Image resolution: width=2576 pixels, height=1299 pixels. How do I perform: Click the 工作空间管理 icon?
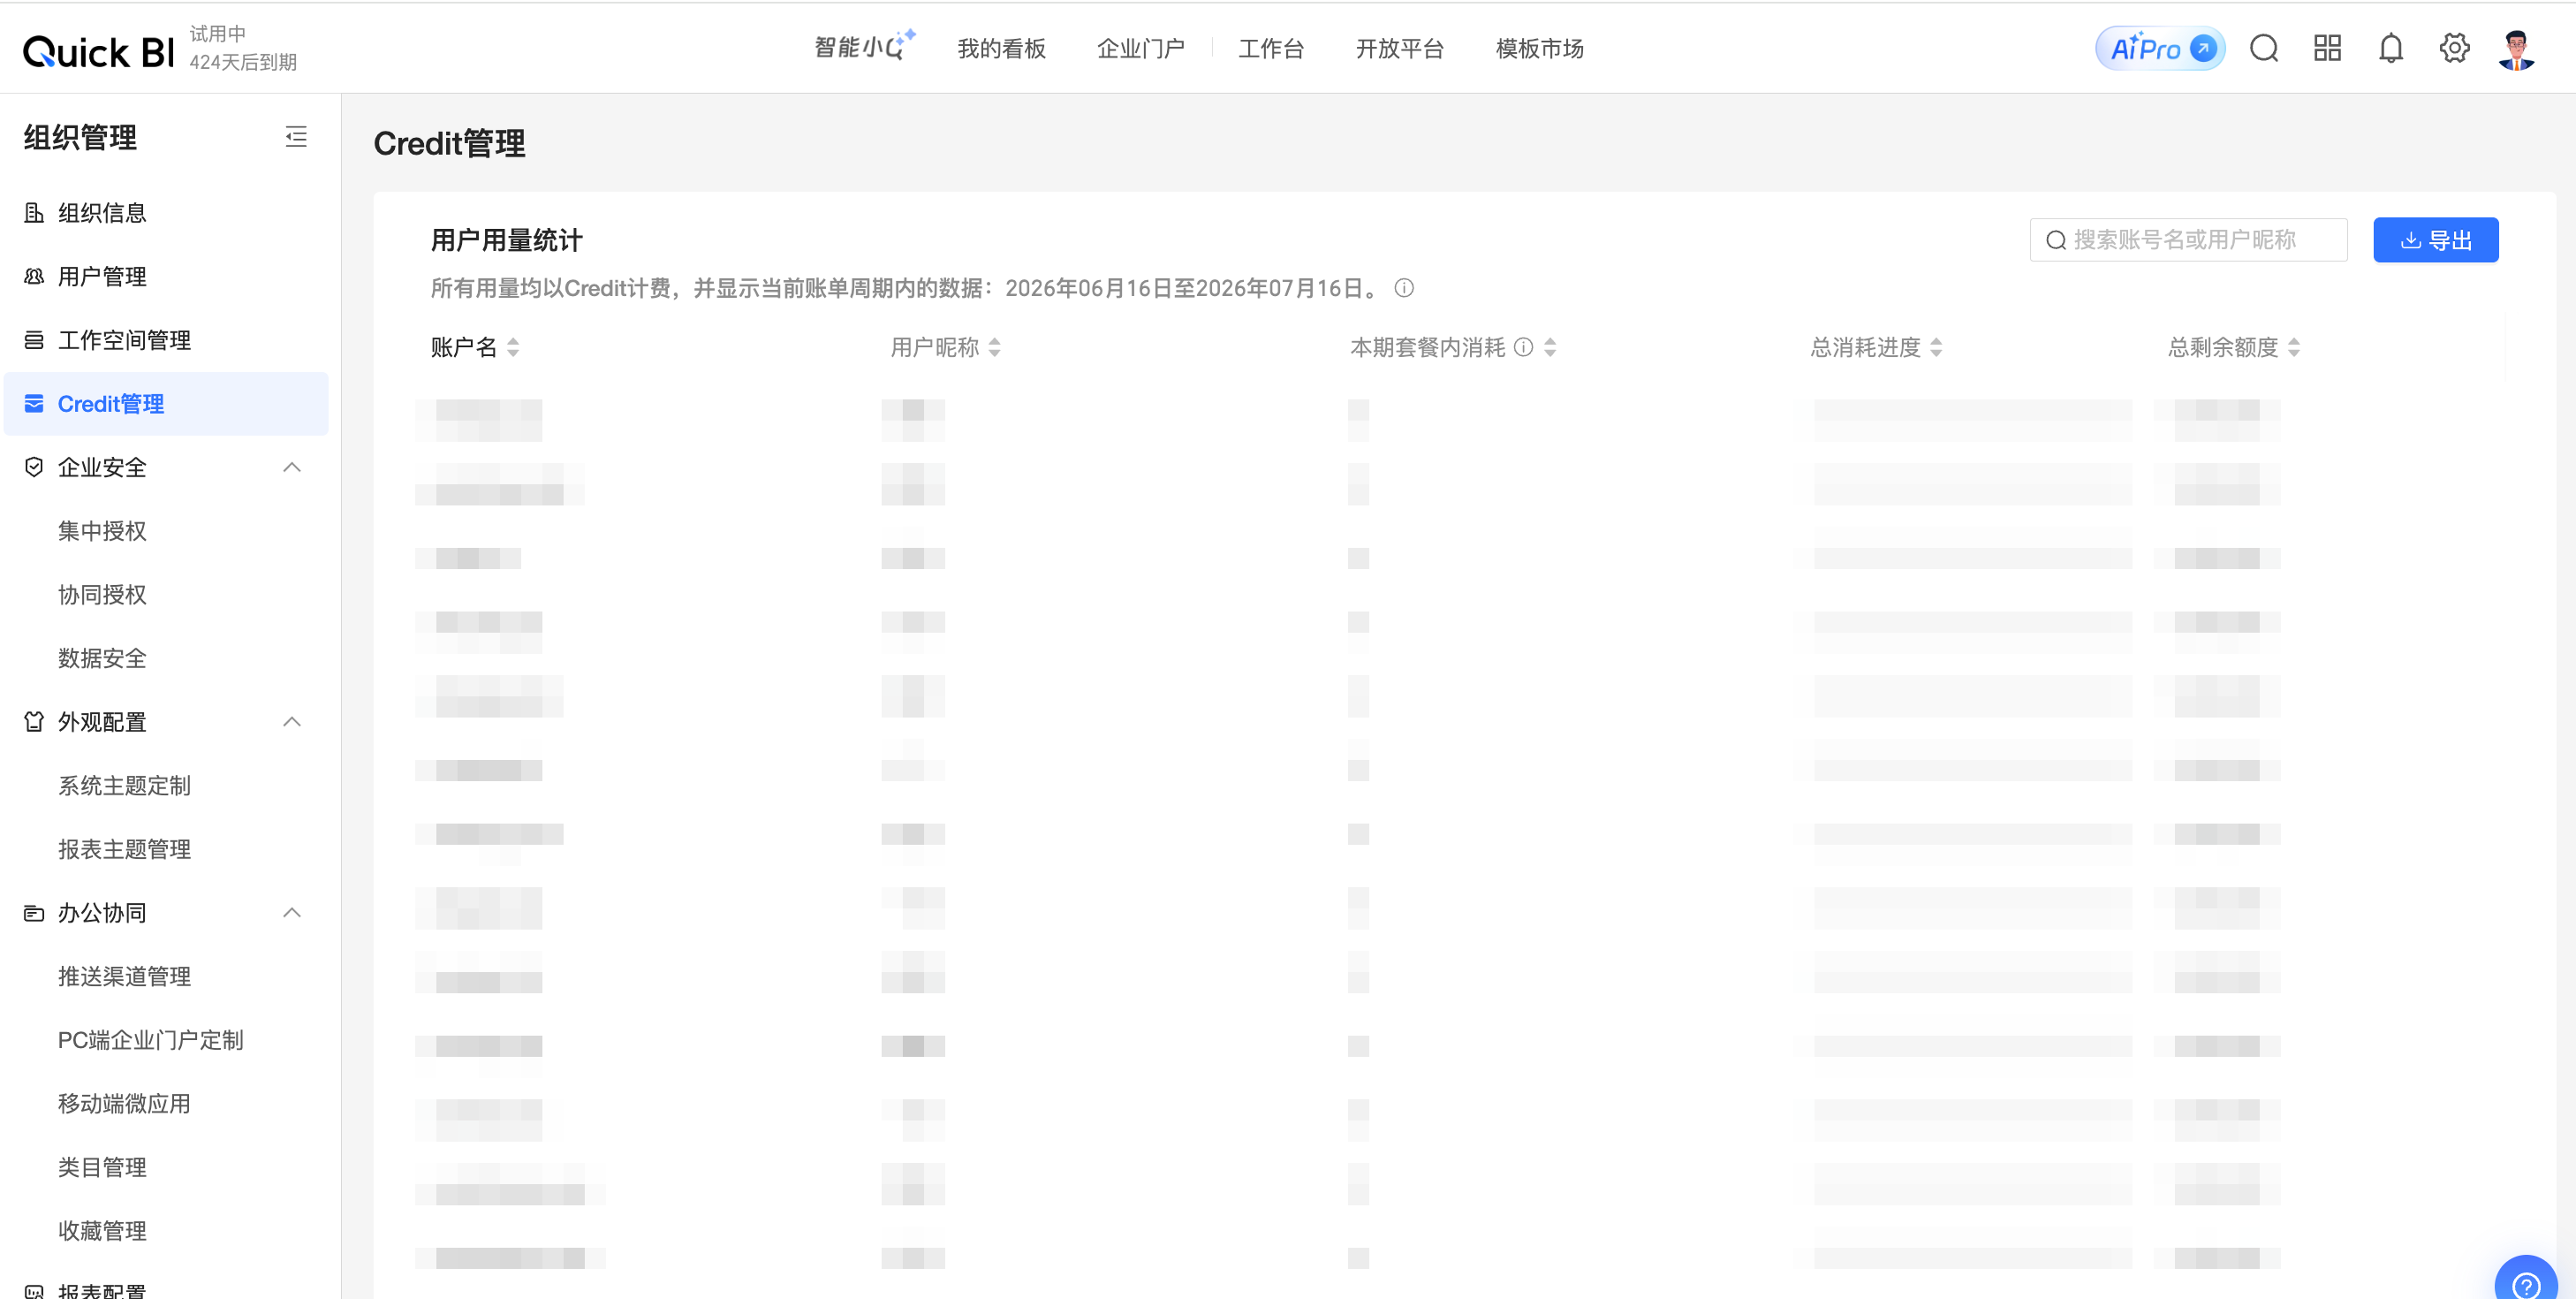coord(34,340)
